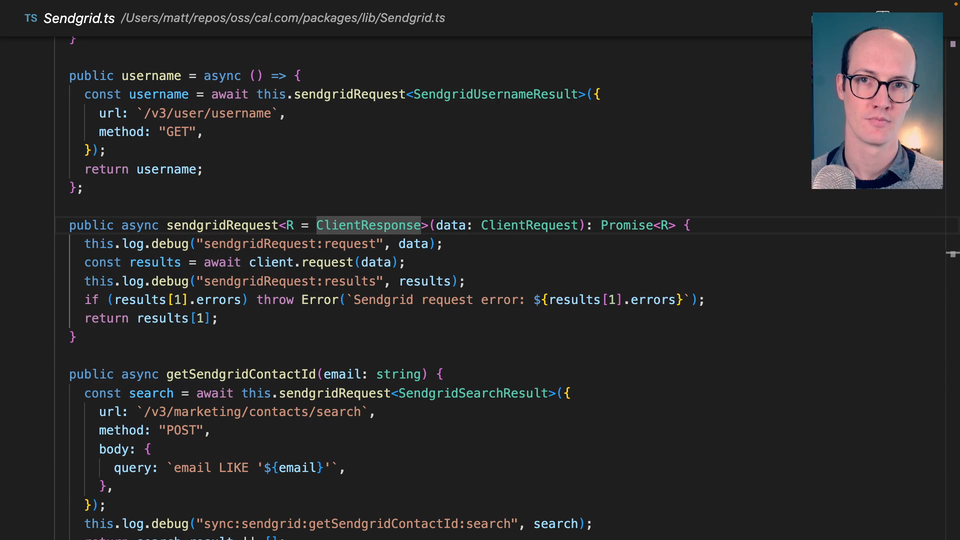The image size is (960, 540).
Task: Click the `/v3/marketing/contacts/search` URL string
Action: click(x=255, y=412)
